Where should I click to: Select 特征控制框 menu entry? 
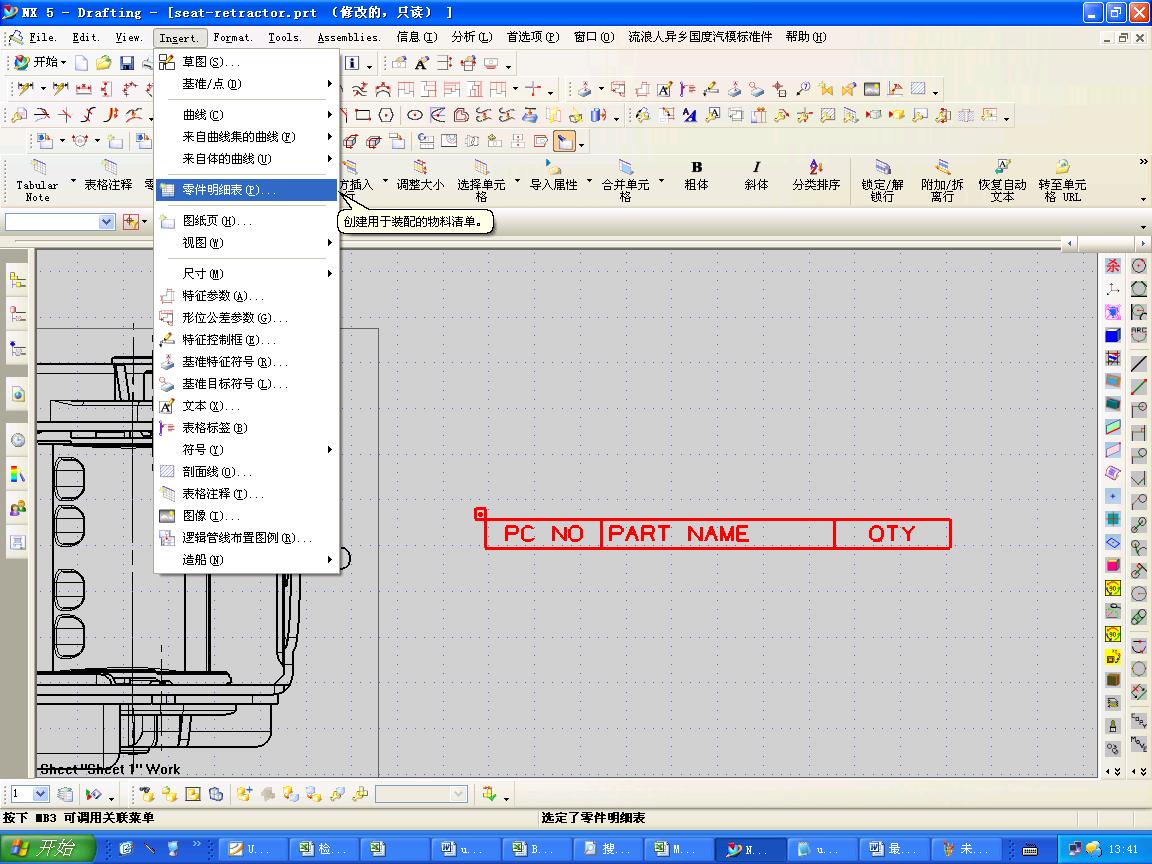click(246, 339)
